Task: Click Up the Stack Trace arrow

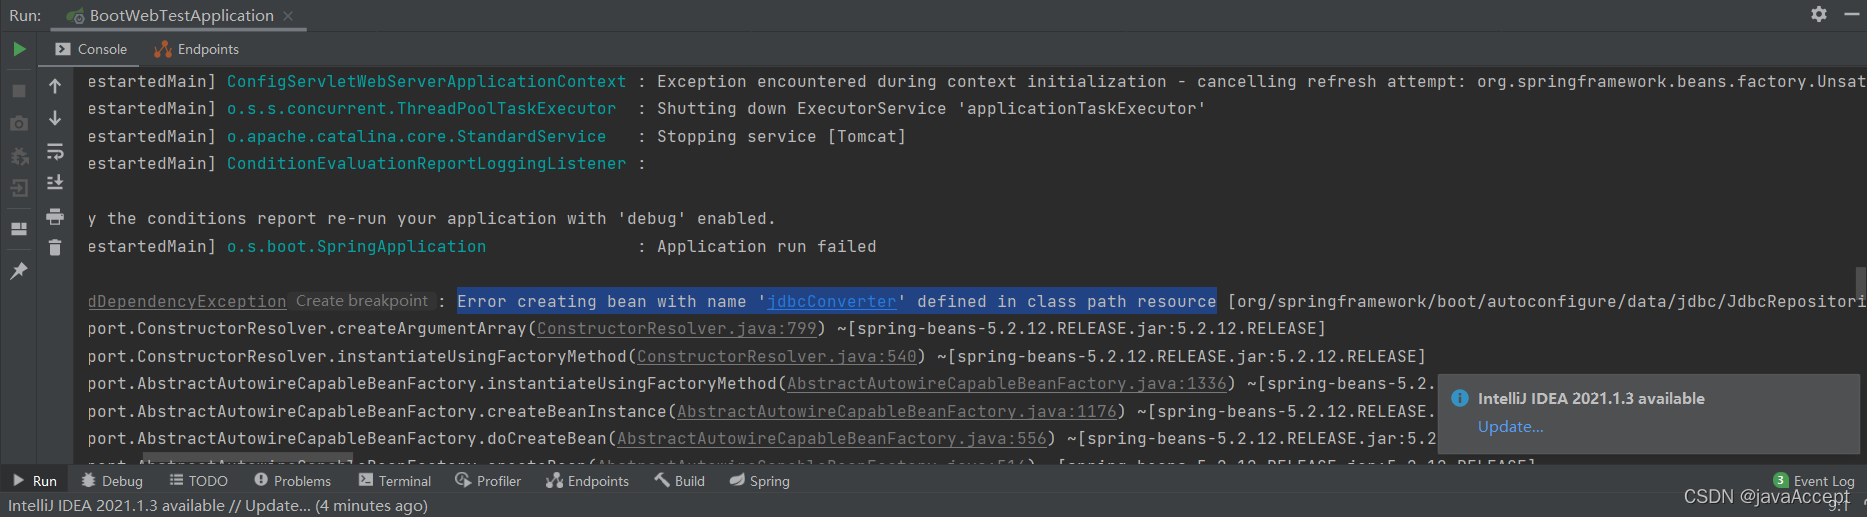Action: (55, 86)
